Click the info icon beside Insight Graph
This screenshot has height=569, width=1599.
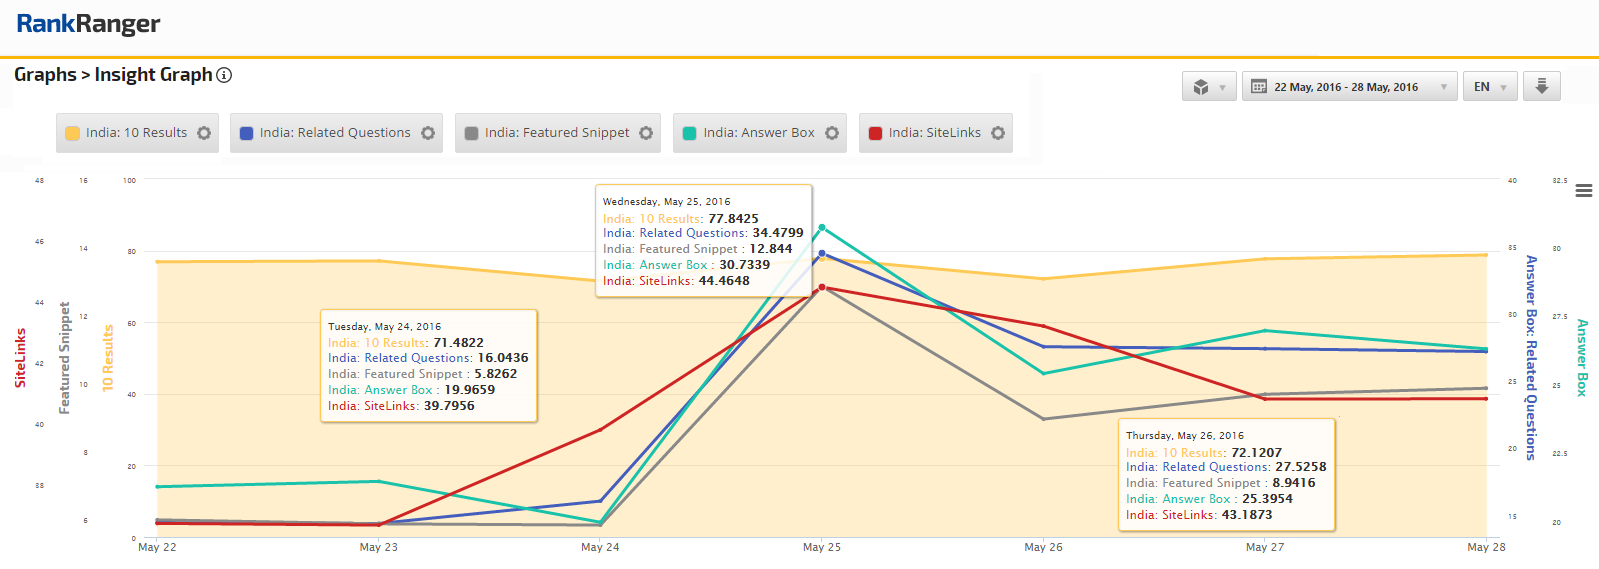[x=224, y=75]
